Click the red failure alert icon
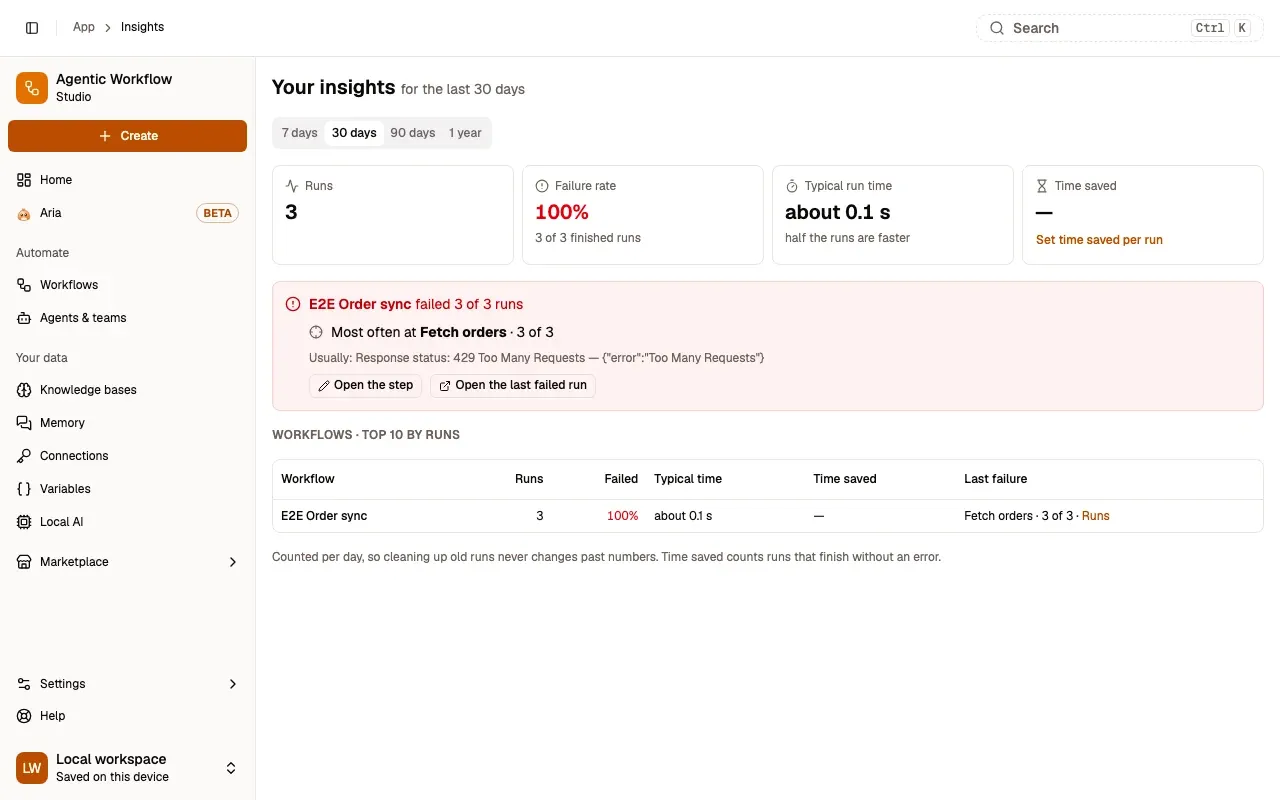The width and height of the screenshot is (1280, 800). (x=293, y=304)
